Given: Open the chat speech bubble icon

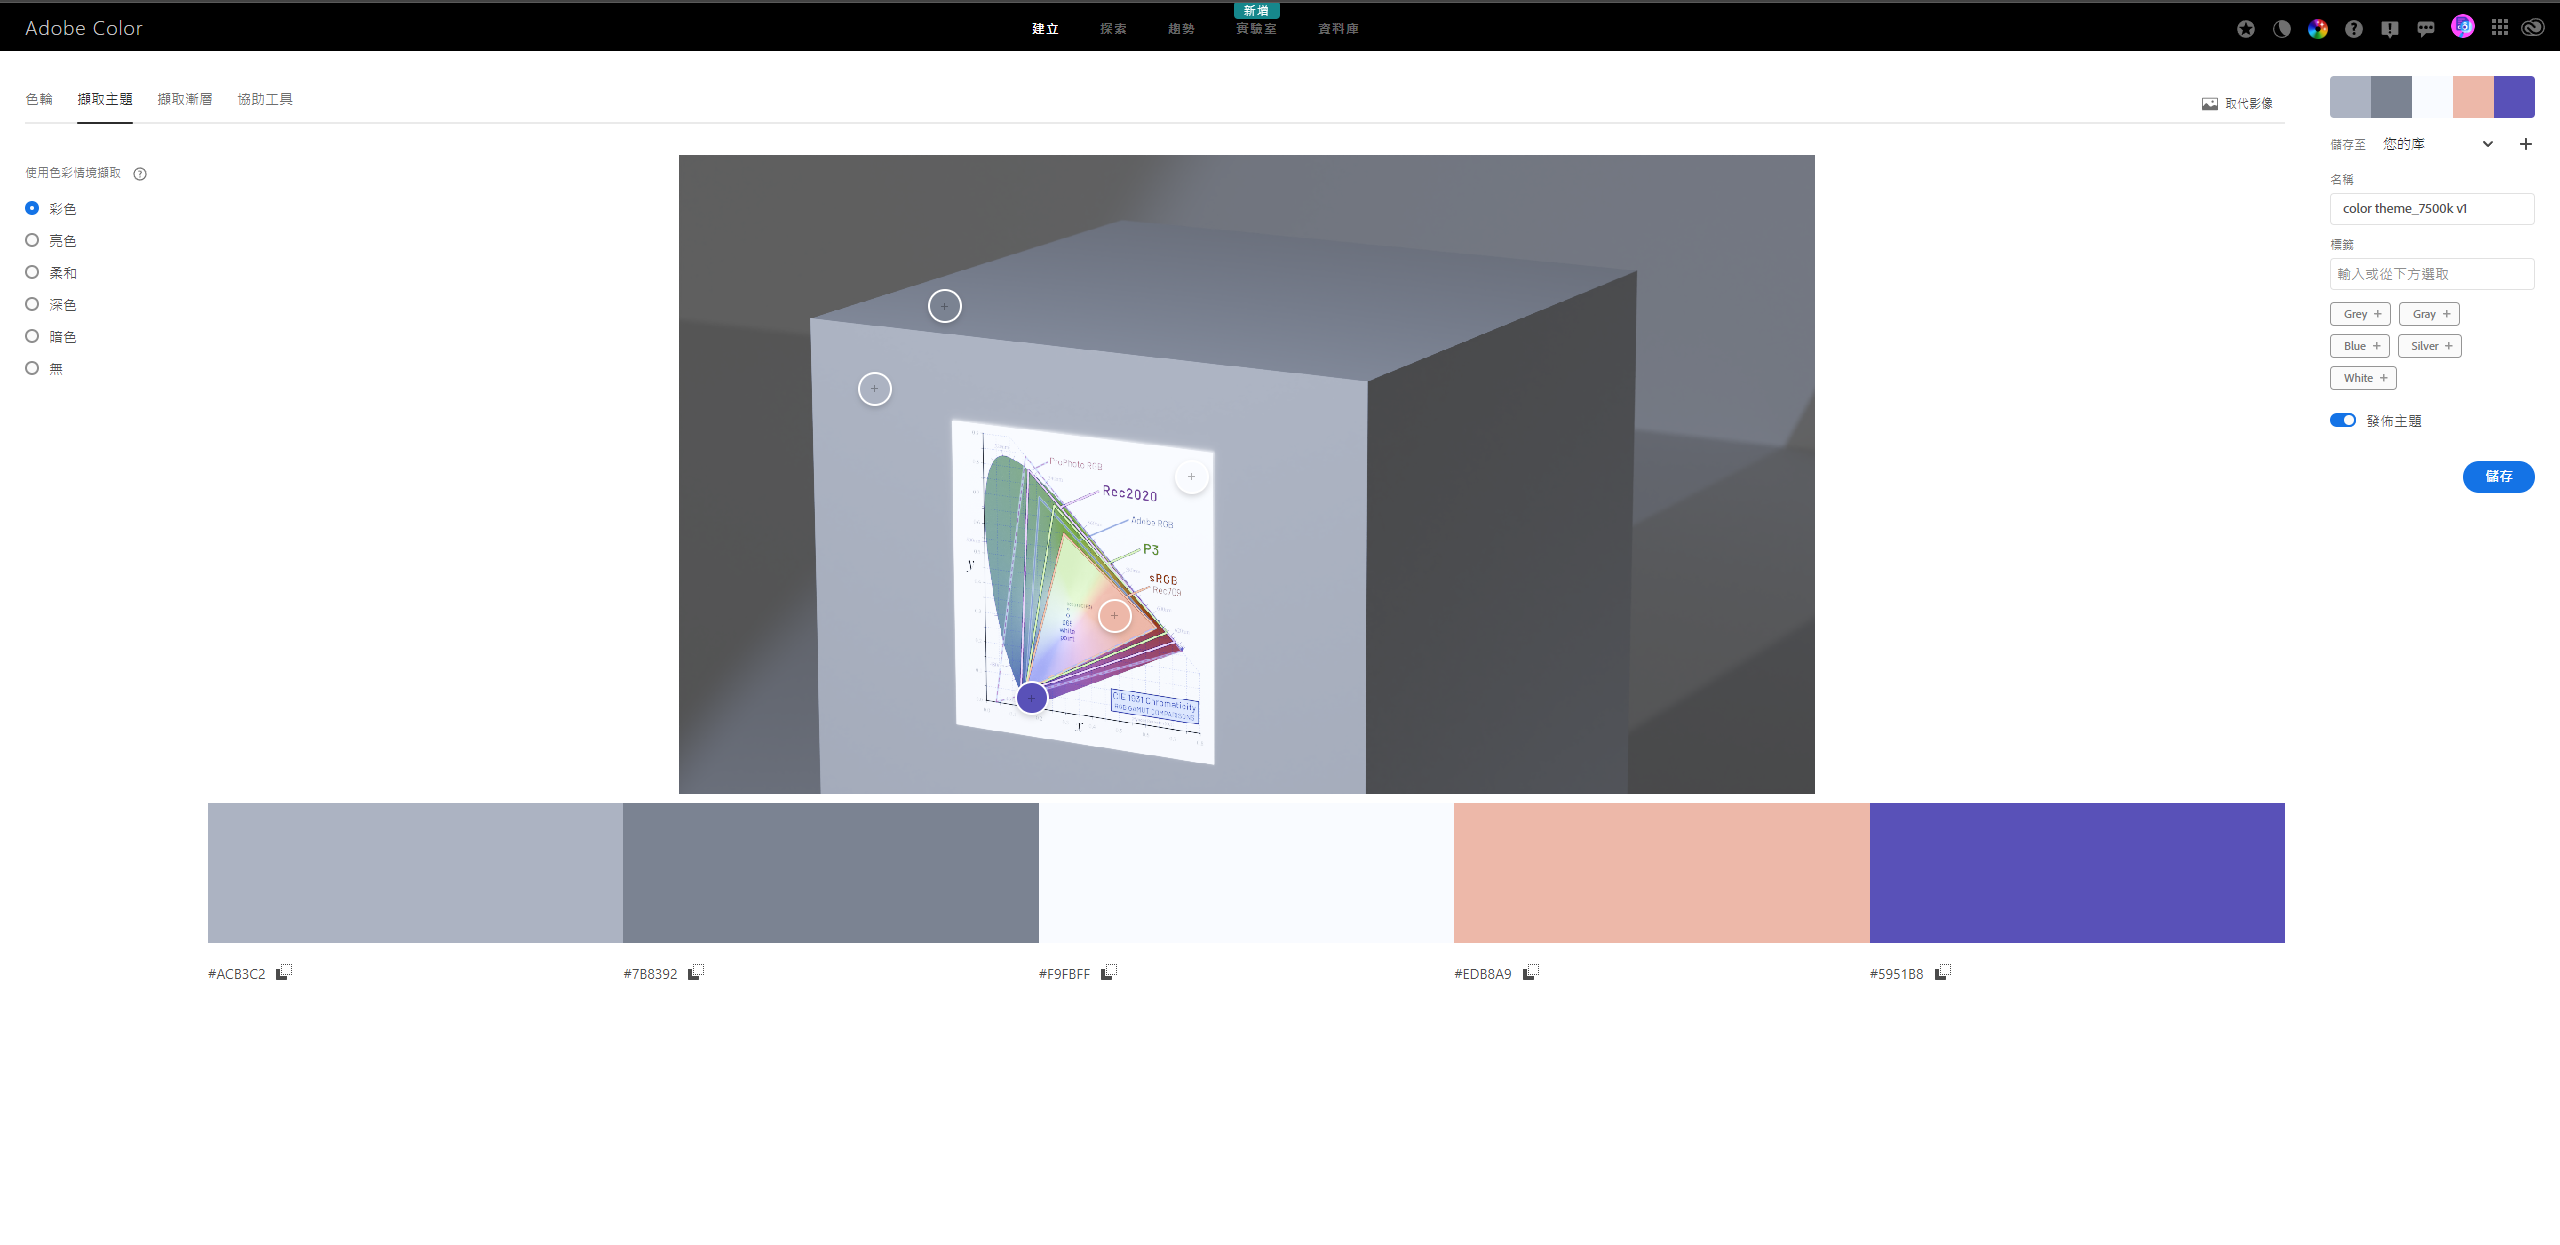Looking at the screenshot, I should 2426,29.
